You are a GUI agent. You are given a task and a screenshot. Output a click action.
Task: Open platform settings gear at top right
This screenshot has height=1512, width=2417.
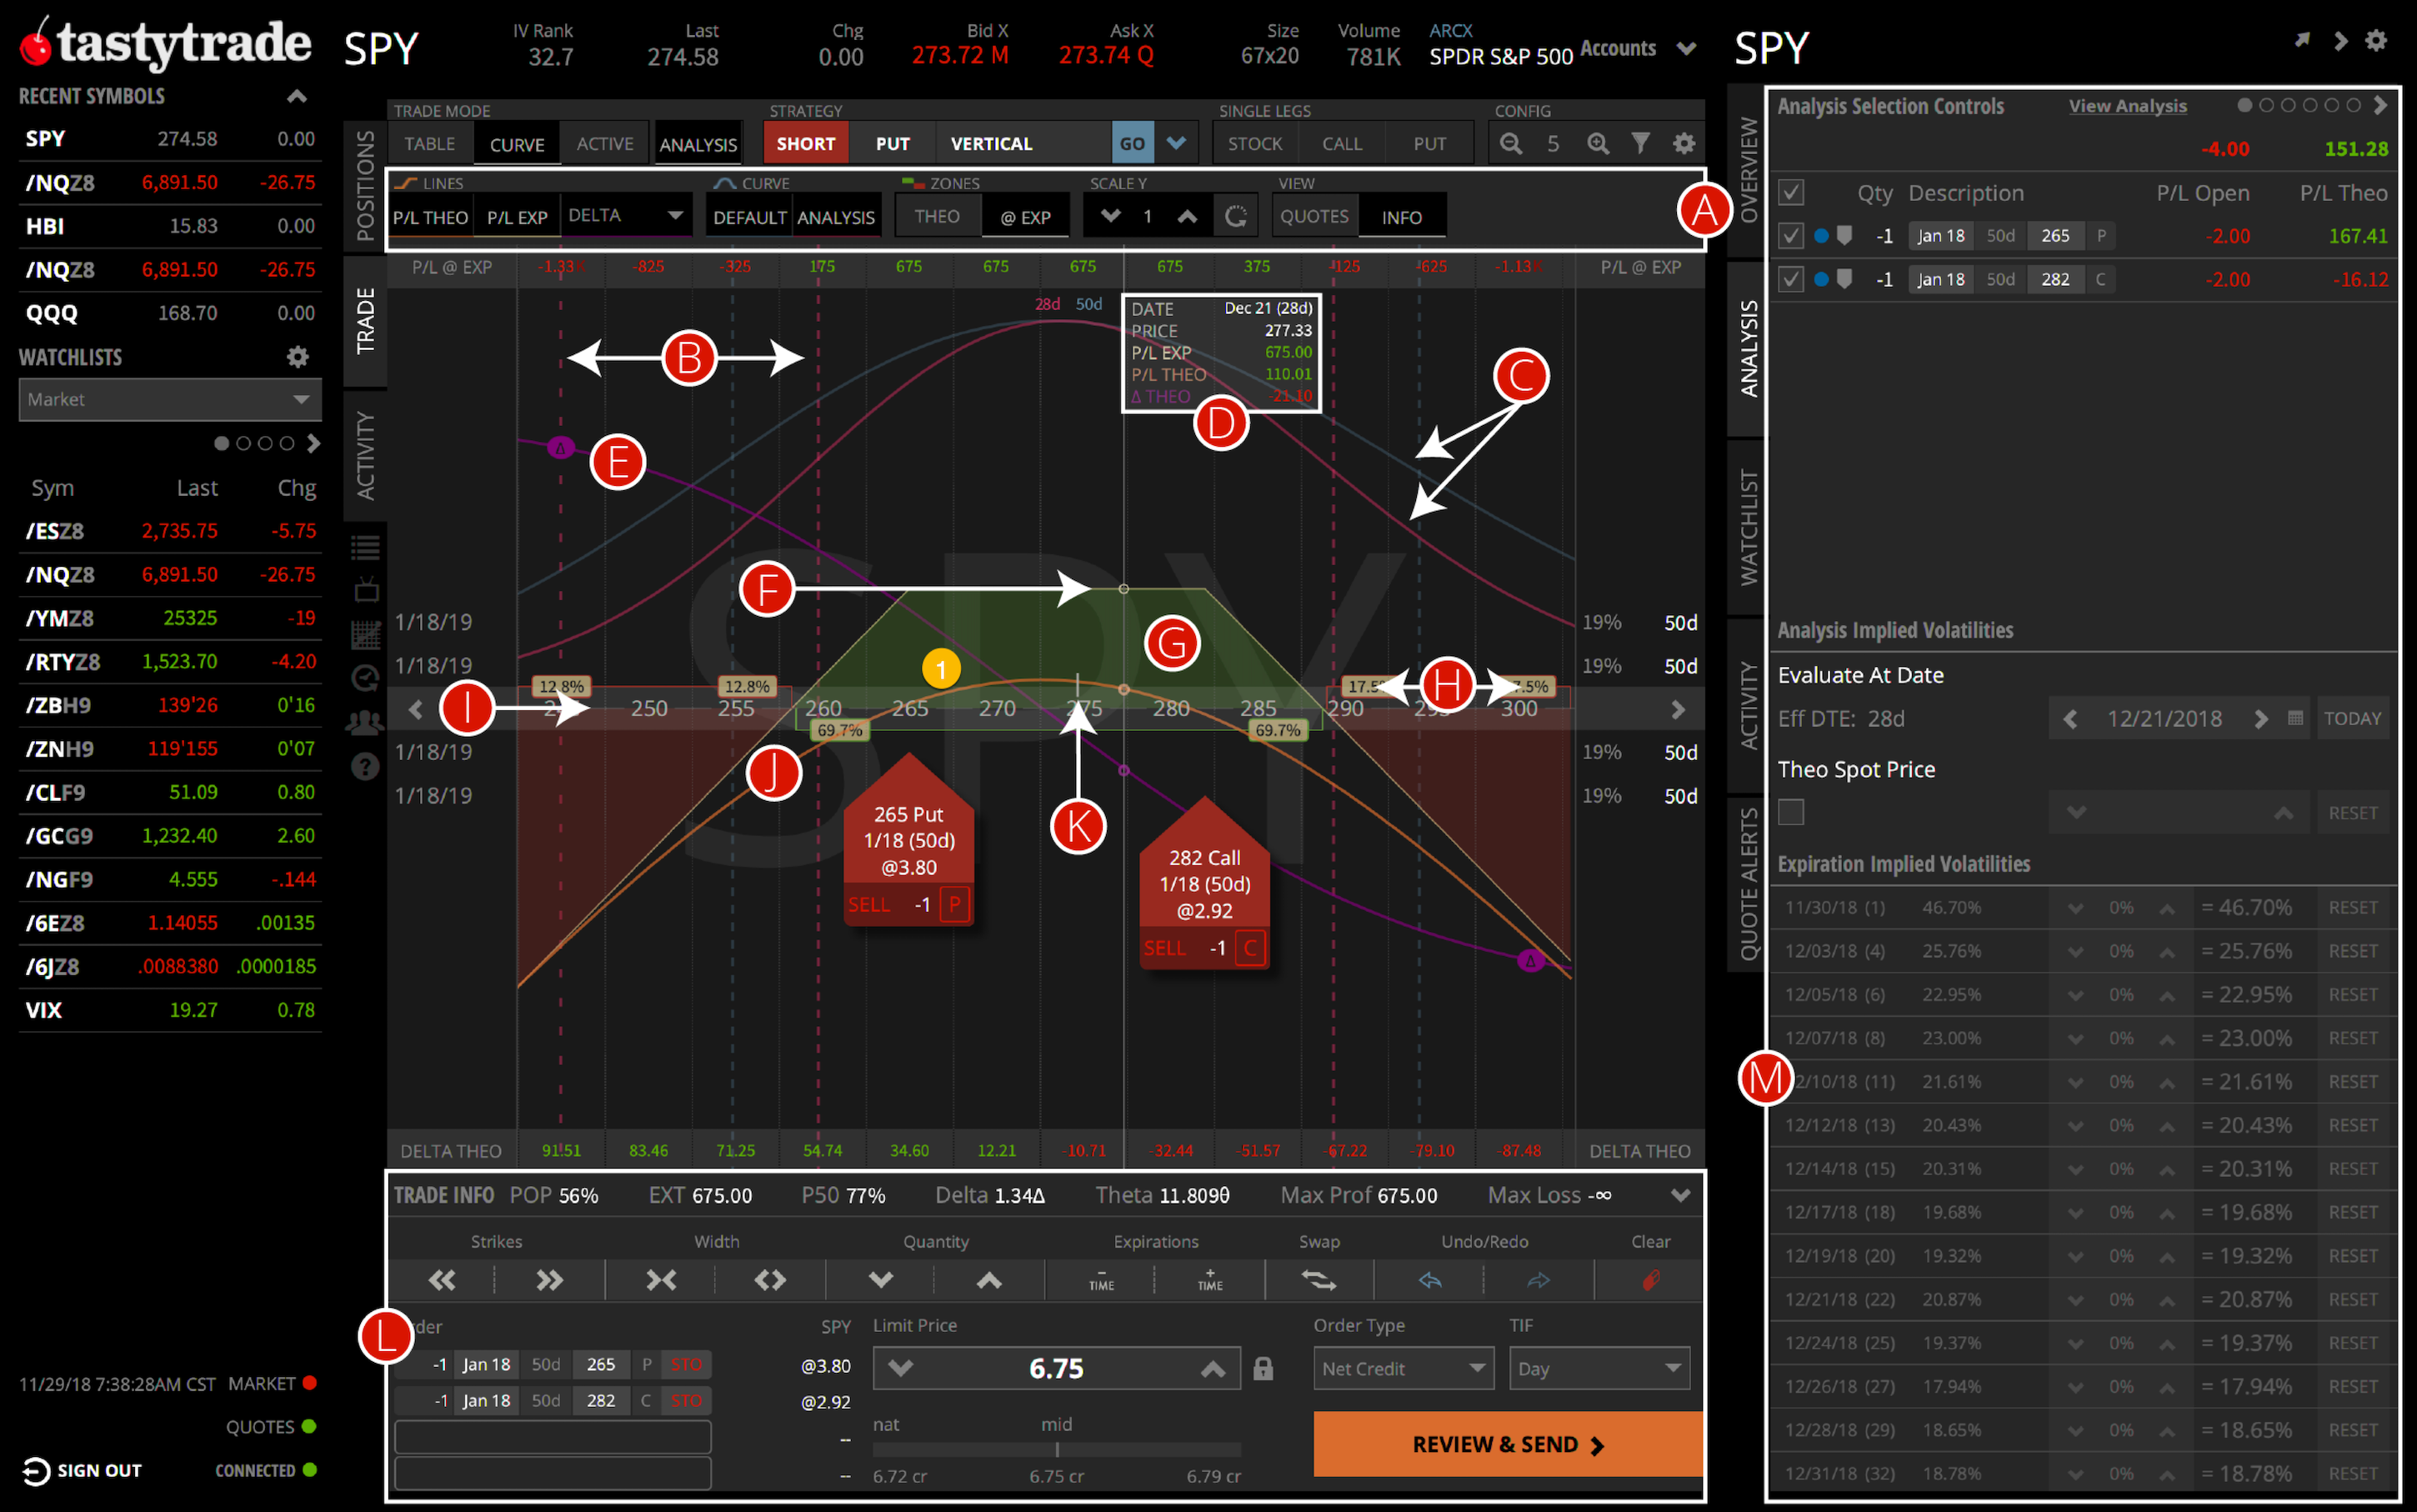tap(2377, 40)
